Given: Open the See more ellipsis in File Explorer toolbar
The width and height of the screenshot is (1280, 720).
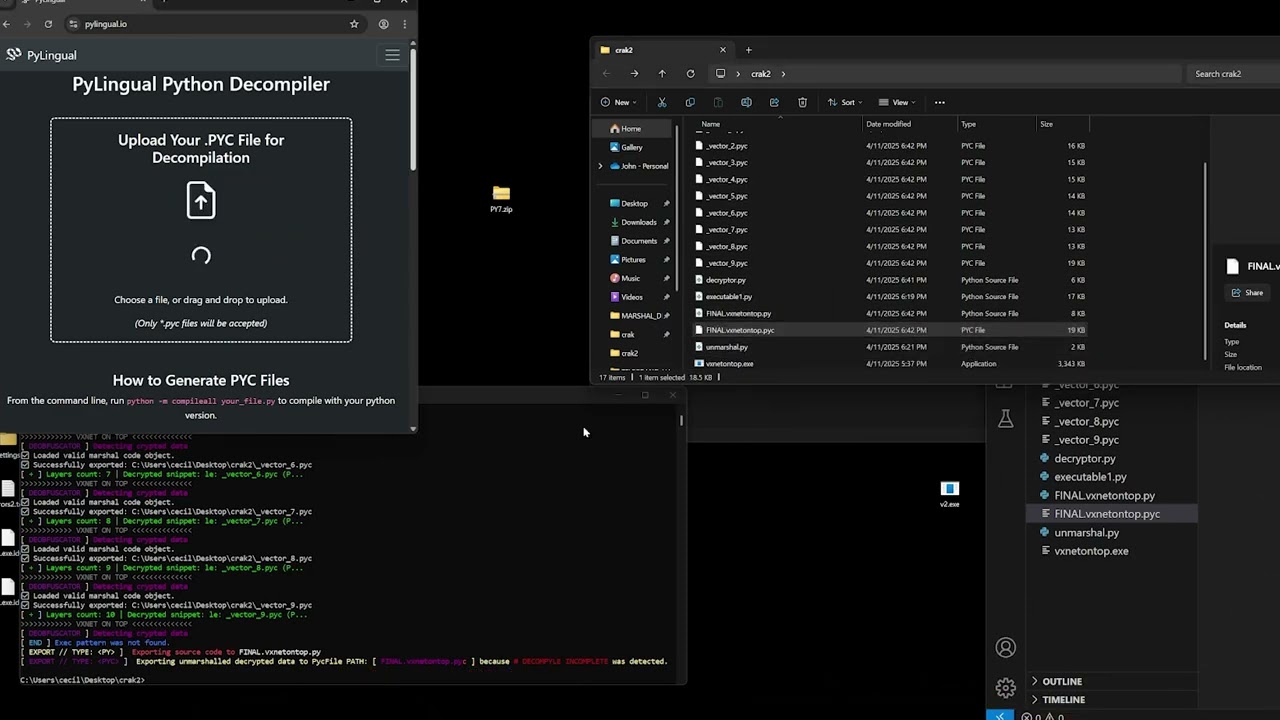Looking at the screenshot, I should pos(939,102).
